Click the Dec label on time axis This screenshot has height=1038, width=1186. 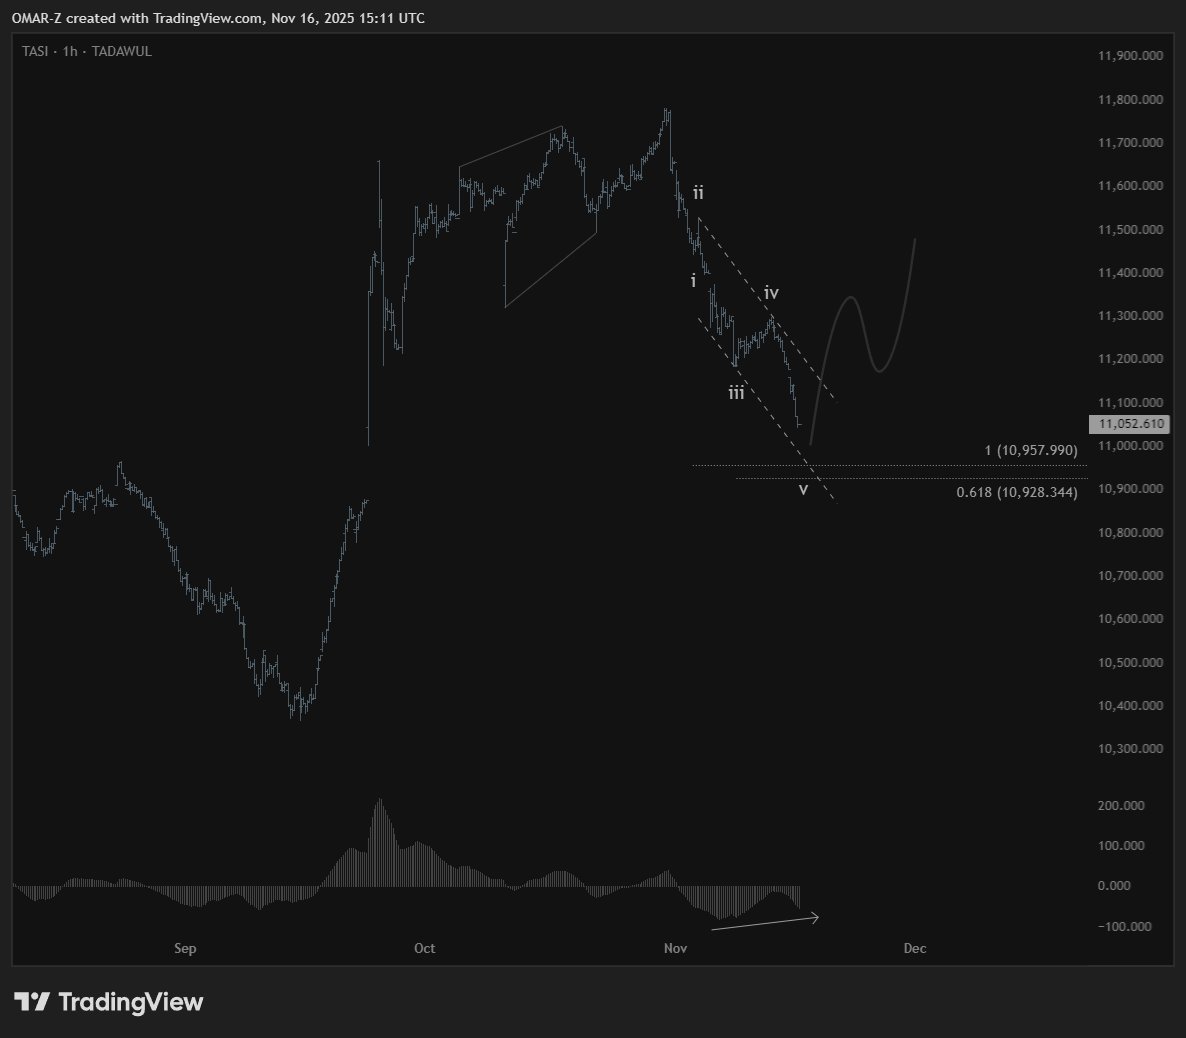click(914, 948)
